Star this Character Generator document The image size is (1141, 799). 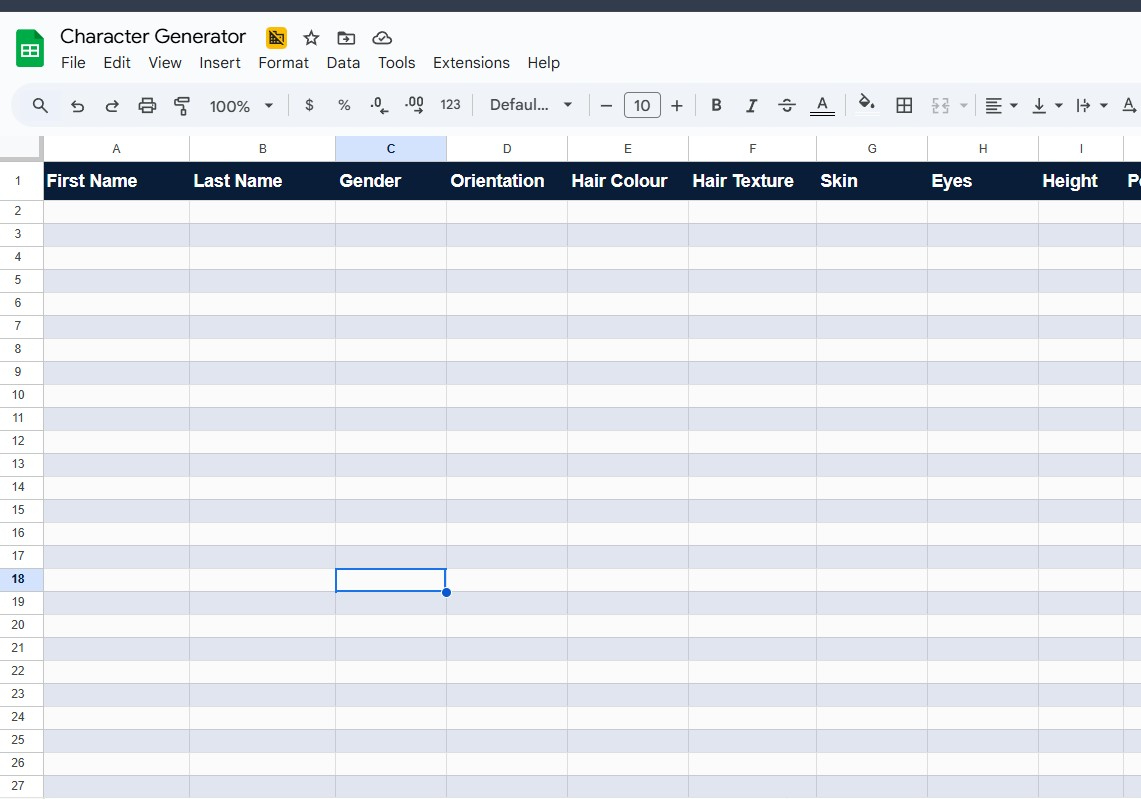coord(311,38)
